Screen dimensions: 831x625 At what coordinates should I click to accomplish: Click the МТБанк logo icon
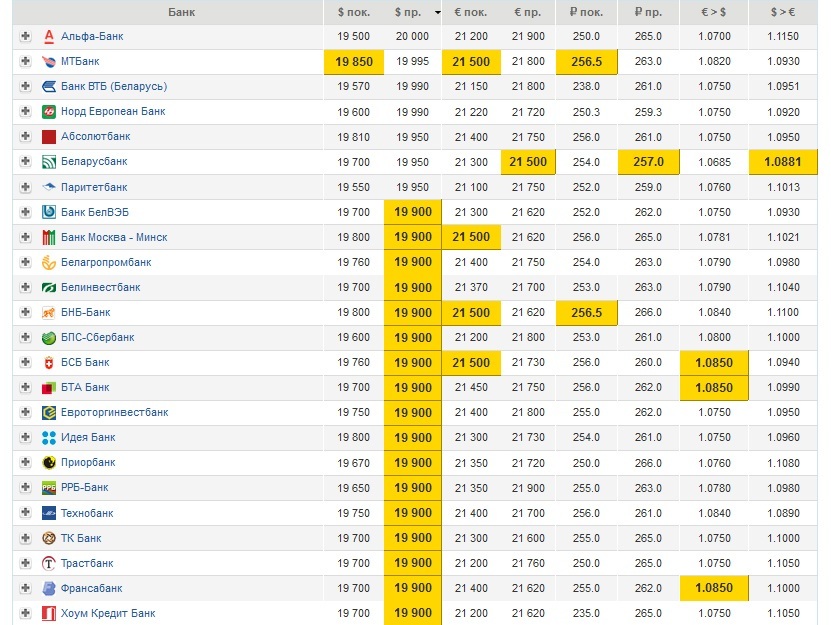coord(49,61)
